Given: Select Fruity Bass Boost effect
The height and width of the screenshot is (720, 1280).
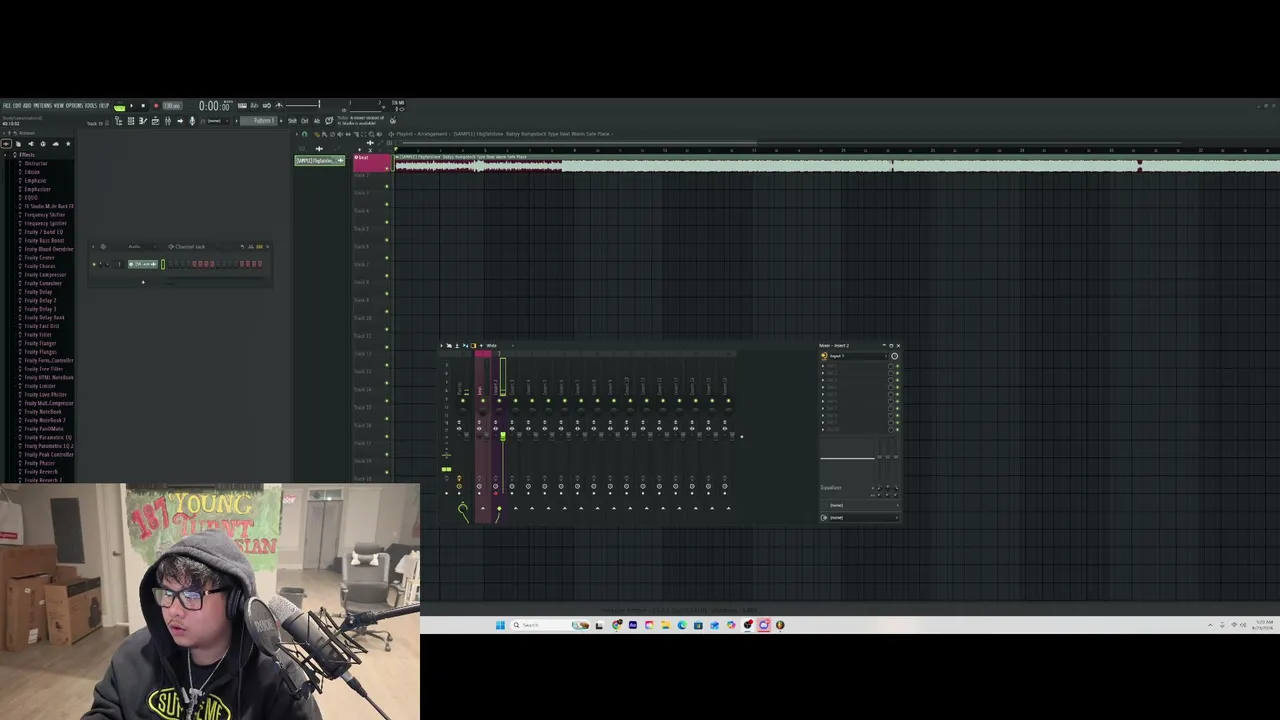Looking at the screenshot, I should tap(44, 241).
